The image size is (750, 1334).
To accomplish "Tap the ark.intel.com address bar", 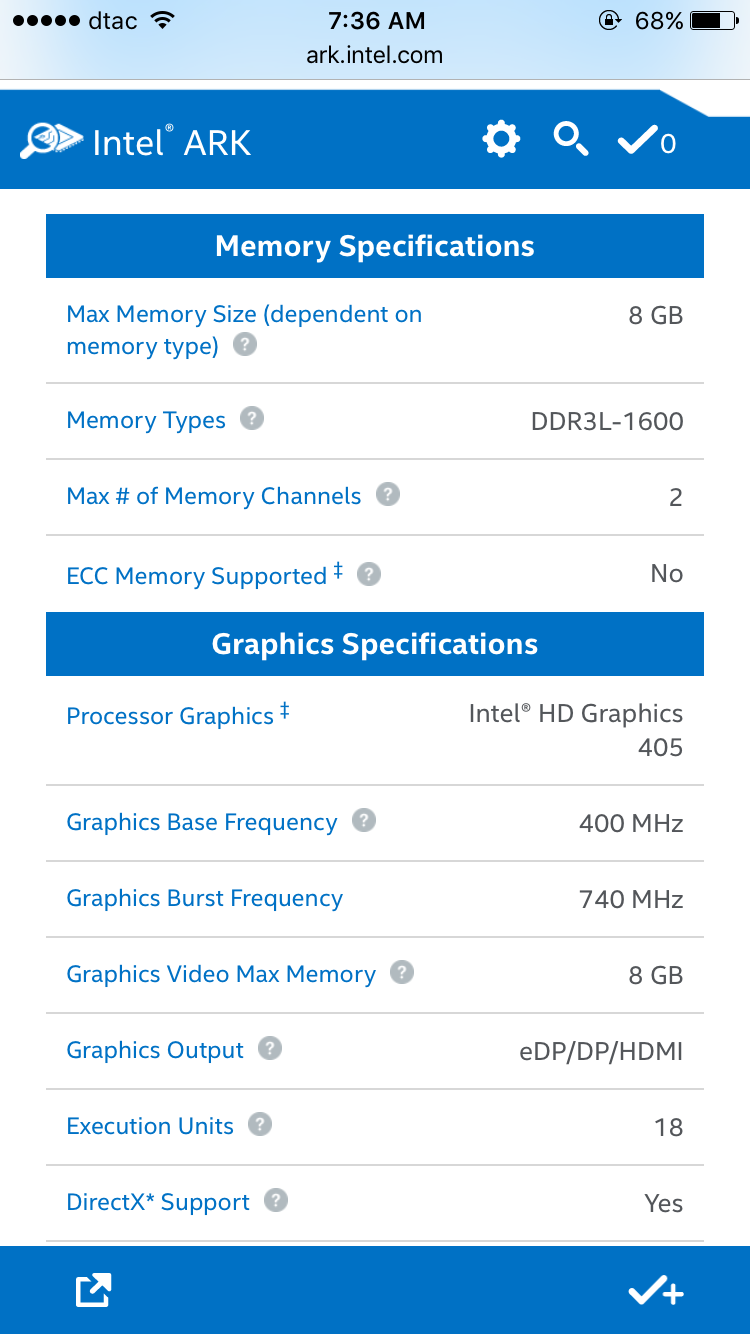I will (x=375, y=55).
